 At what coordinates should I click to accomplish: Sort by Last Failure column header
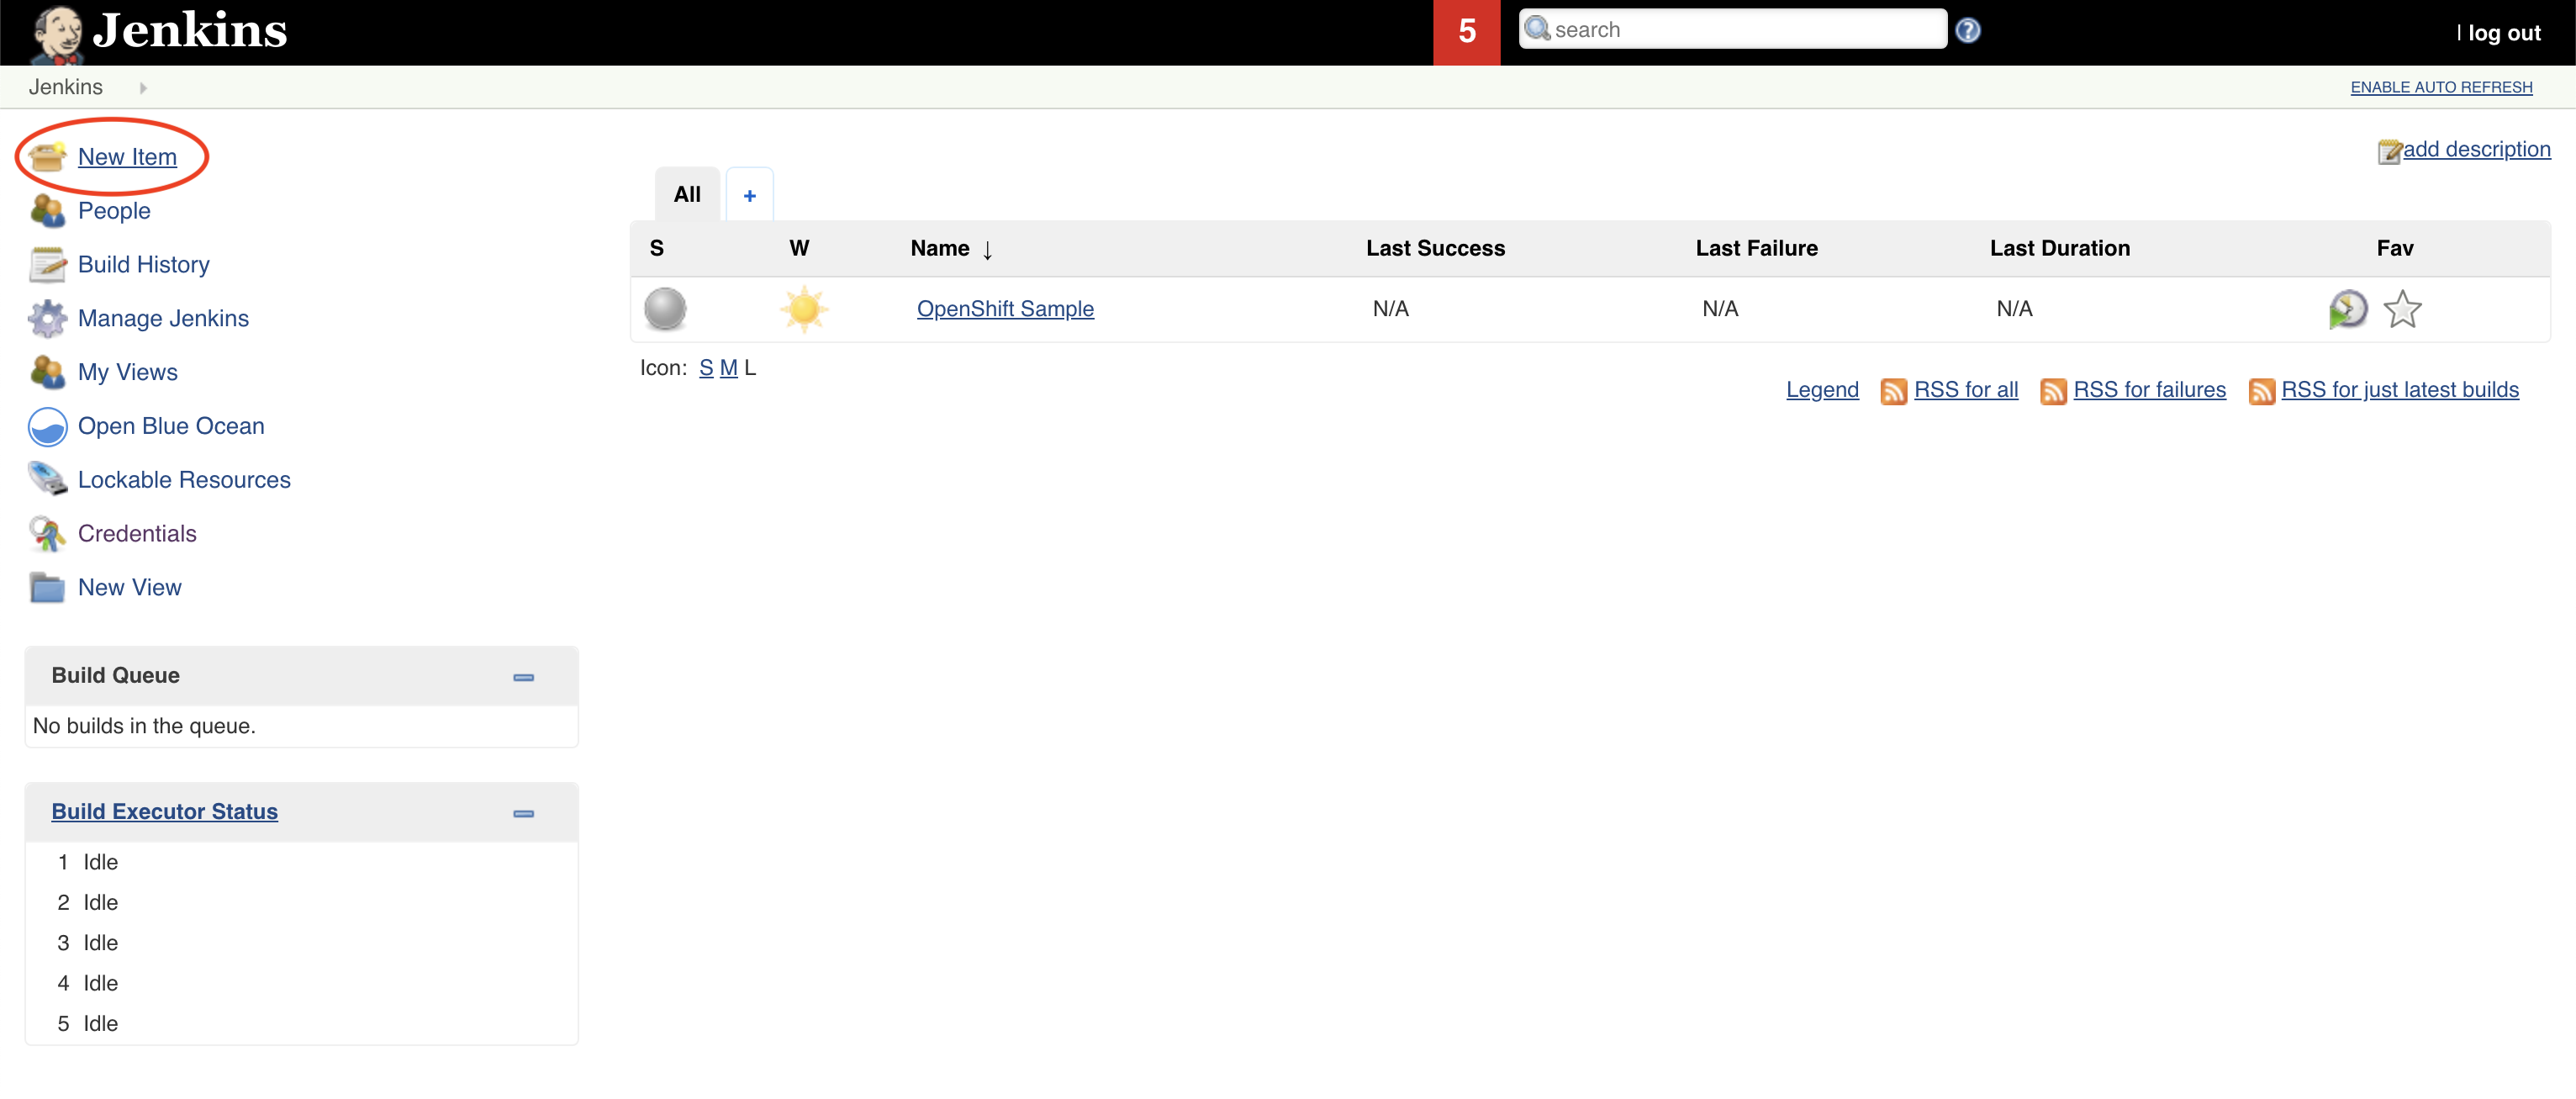point(1756,249)
